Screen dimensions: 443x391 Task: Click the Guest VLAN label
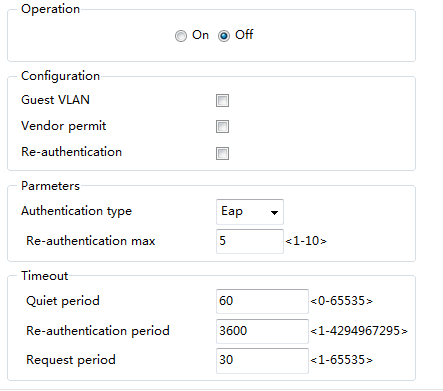coord(55,100)
